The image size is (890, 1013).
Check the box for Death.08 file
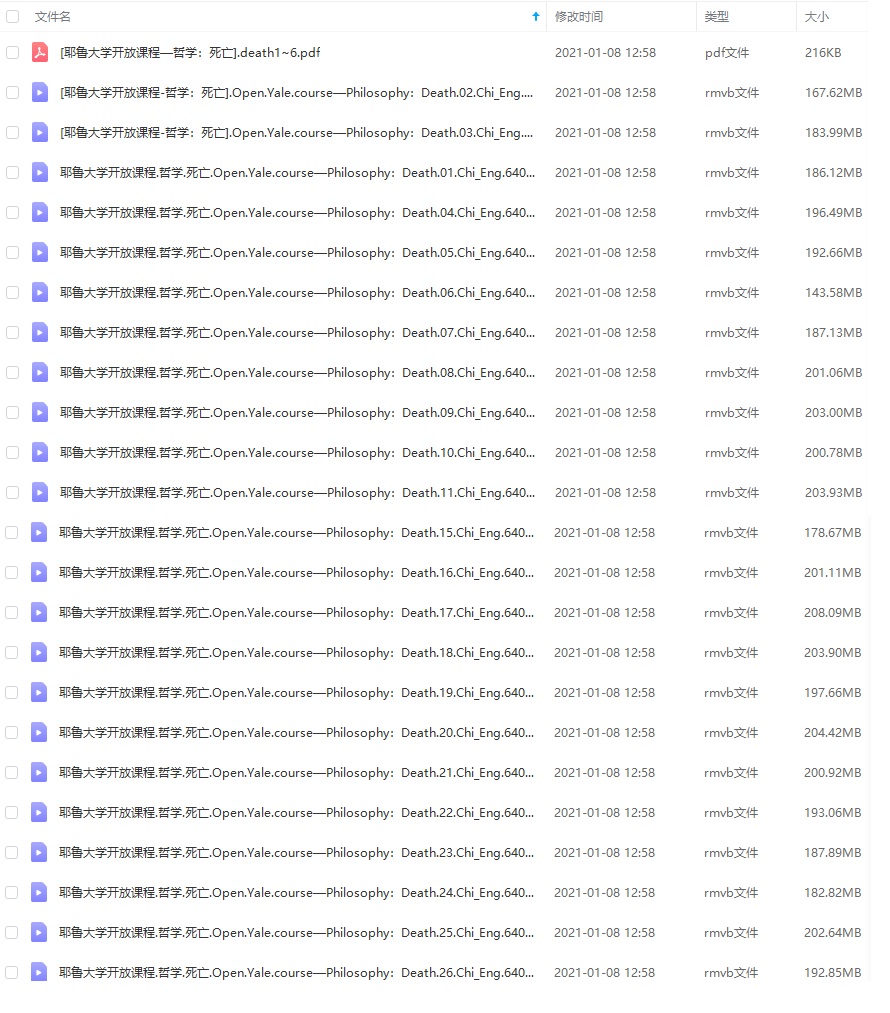(x=12, y=373)
